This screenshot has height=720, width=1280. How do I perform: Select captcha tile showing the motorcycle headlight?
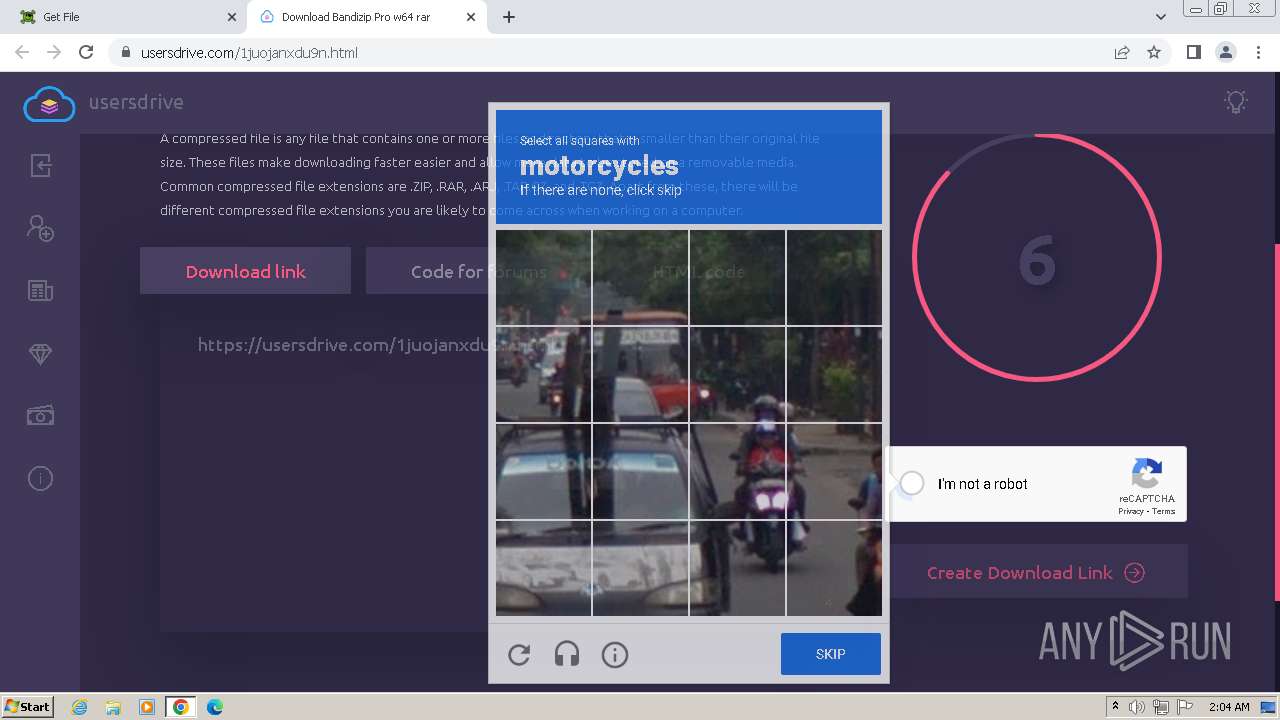[737, 472]
